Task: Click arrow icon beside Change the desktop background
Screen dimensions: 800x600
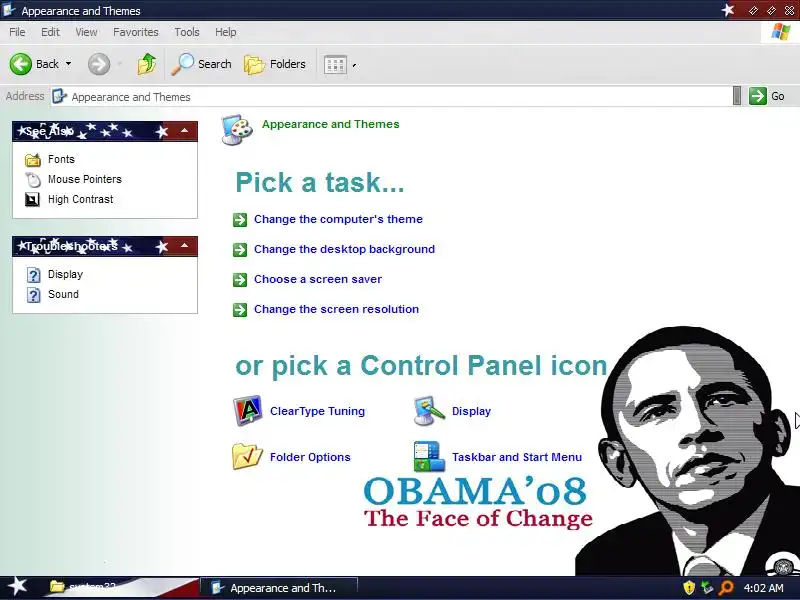Action: coord(240,250)
